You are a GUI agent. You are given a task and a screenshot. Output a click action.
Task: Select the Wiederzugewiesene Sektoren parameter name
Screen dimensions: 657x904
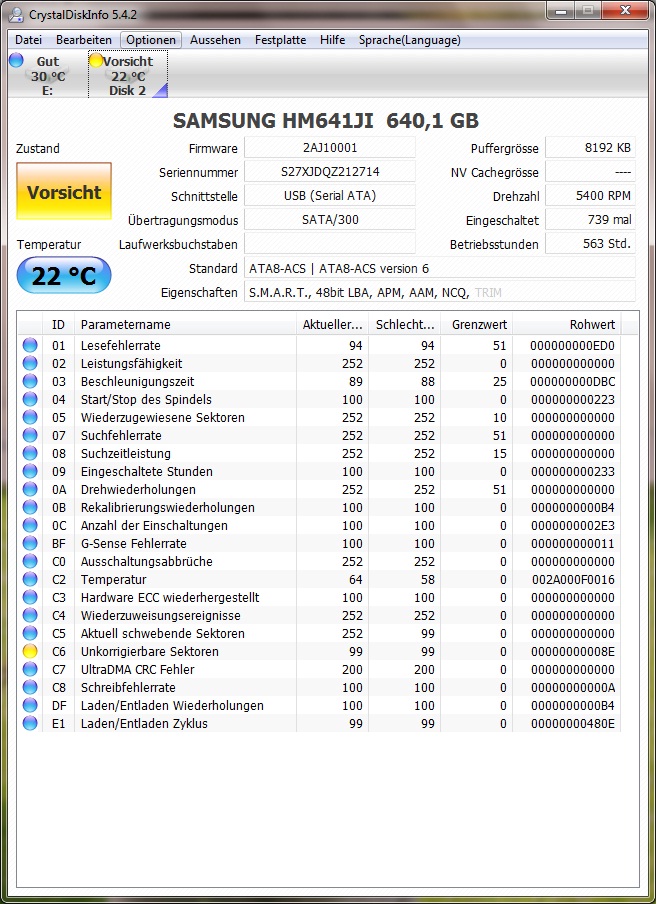163,417
